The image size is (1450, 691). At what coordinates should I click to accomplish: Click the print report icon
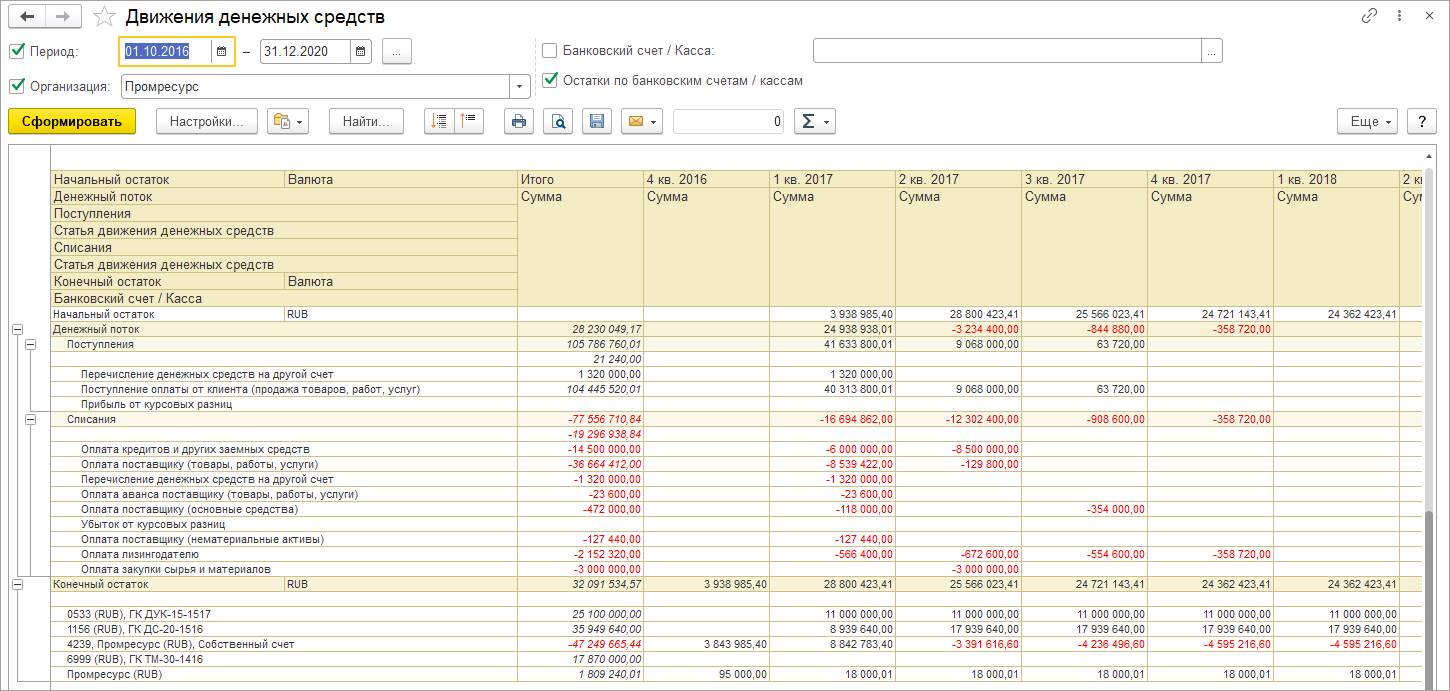click(518, 122)
